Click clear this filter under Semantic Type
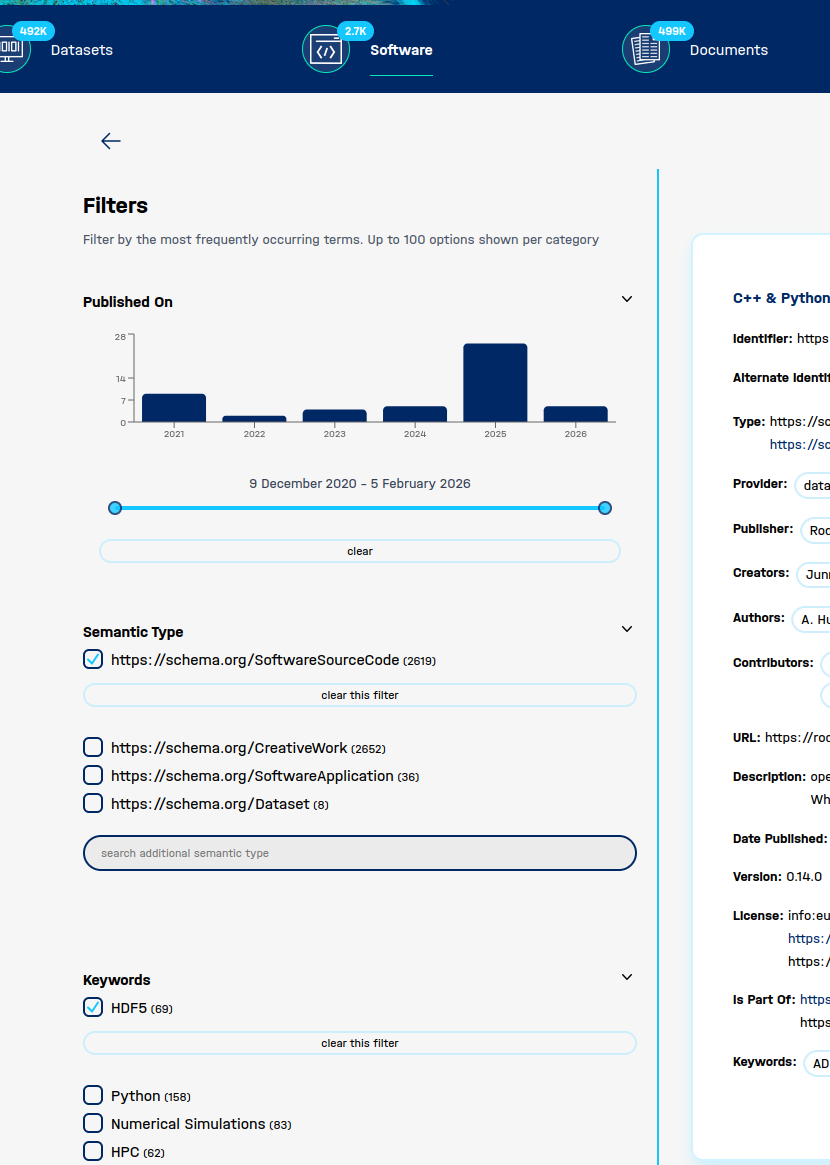 click(x=359, y=694)
